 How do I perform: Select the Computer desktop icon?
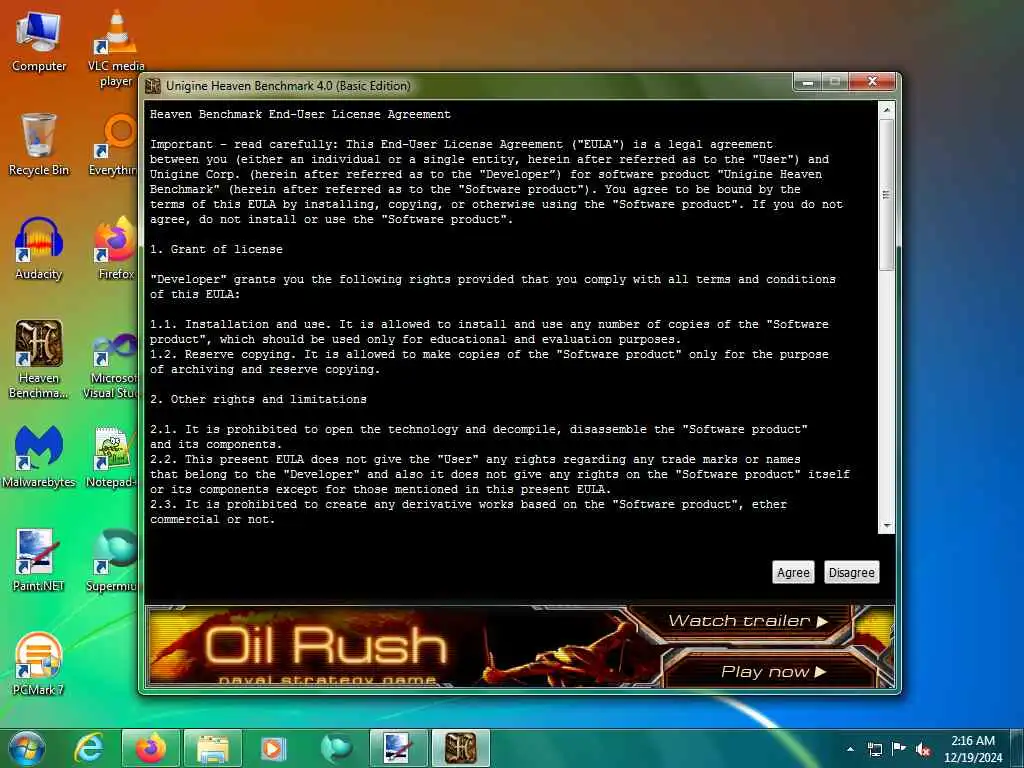[x=39, y=41]
